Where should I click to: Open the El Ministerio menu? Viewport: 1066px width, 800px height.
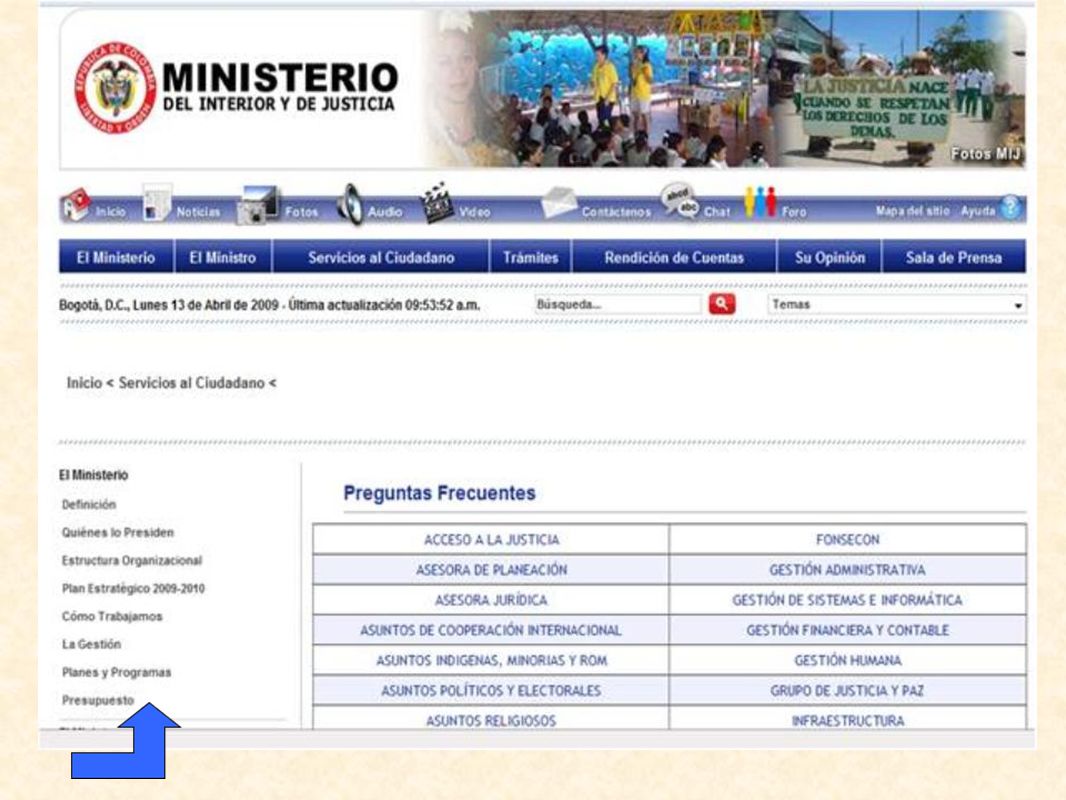click(x=116, y=258)
